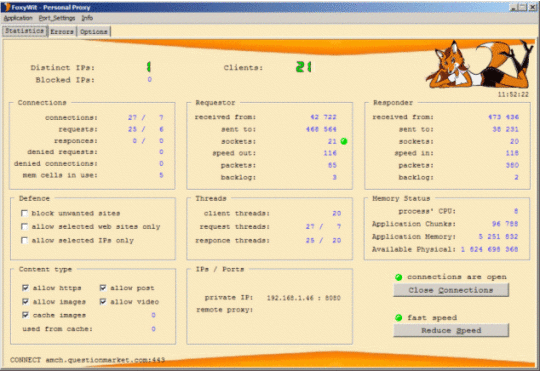Click the responce threads label
Viewport: 540px width, 371px height.
click(232, 240)
